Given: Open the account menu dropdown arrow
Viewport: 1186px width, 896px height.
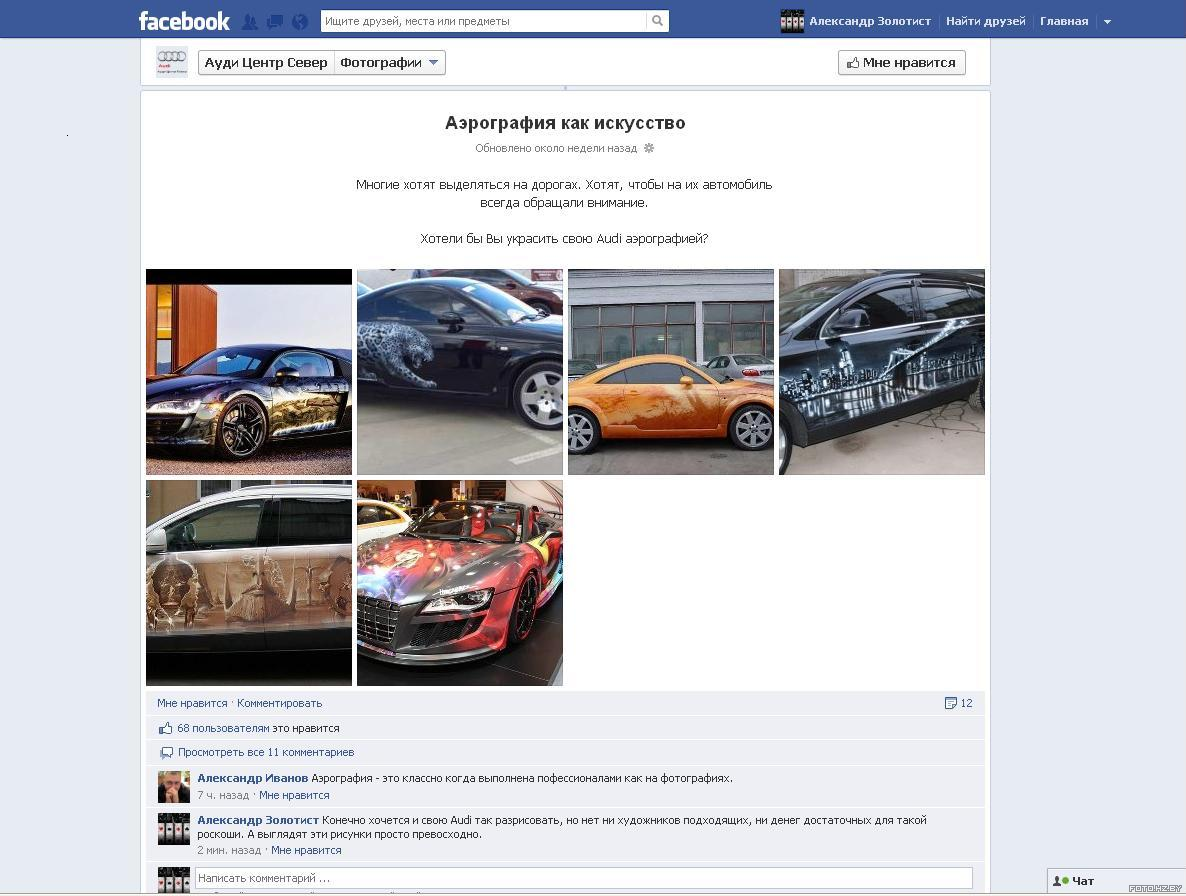Looking at the screenshot, I should point(1107,22).
